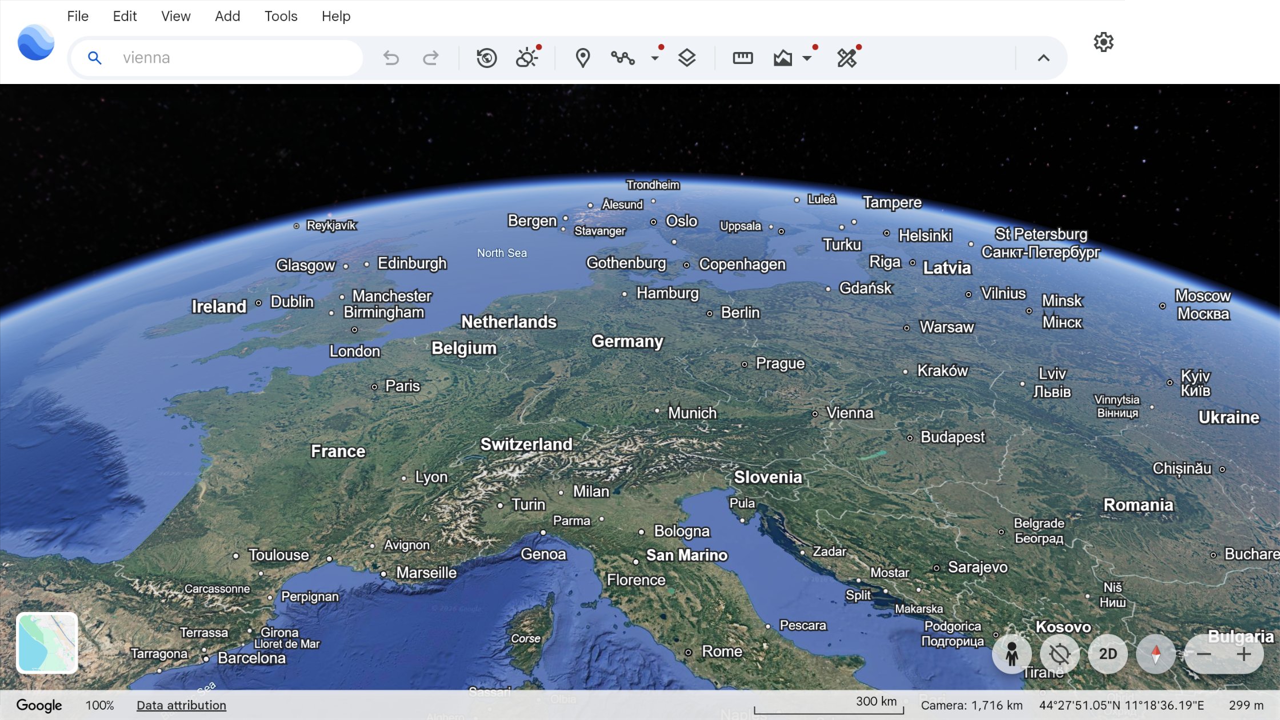The height and width of the screenshot is (720, 1280).
Task: Toggle globe auto-rotation button
Action: (x=1060, y=654)
